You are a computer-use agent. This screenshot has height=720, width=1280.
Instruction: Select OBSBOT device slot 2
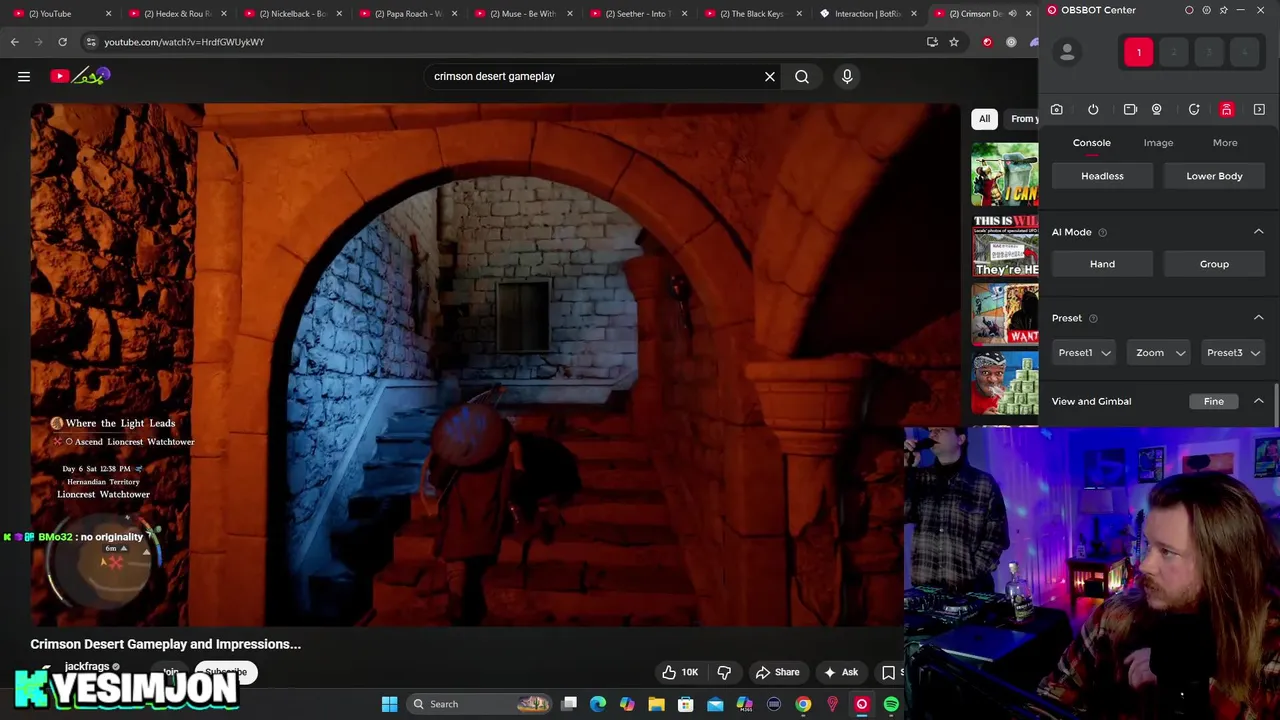pos(1173,52)
